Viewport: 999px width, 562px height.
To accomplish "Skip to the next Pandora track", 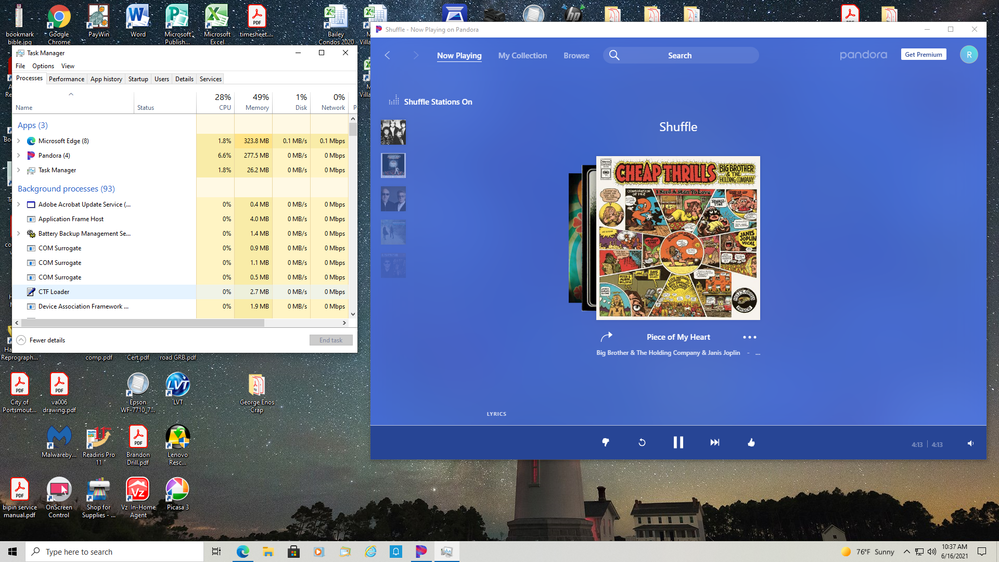I will [x=715, y=442].
